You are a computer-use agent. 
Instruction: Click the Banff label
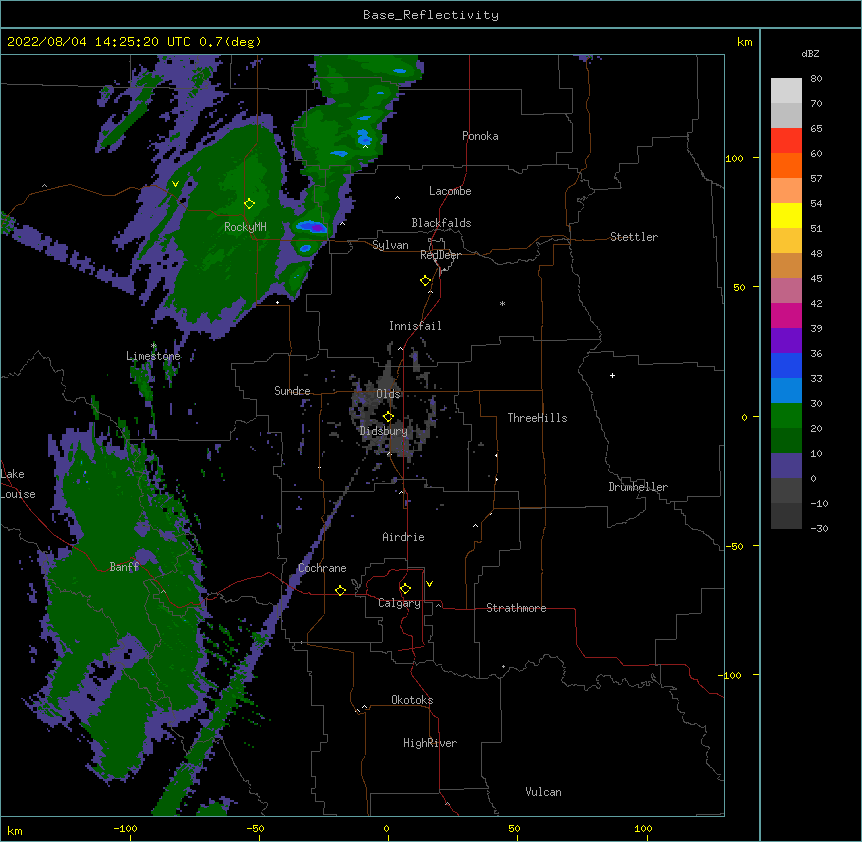124,567
